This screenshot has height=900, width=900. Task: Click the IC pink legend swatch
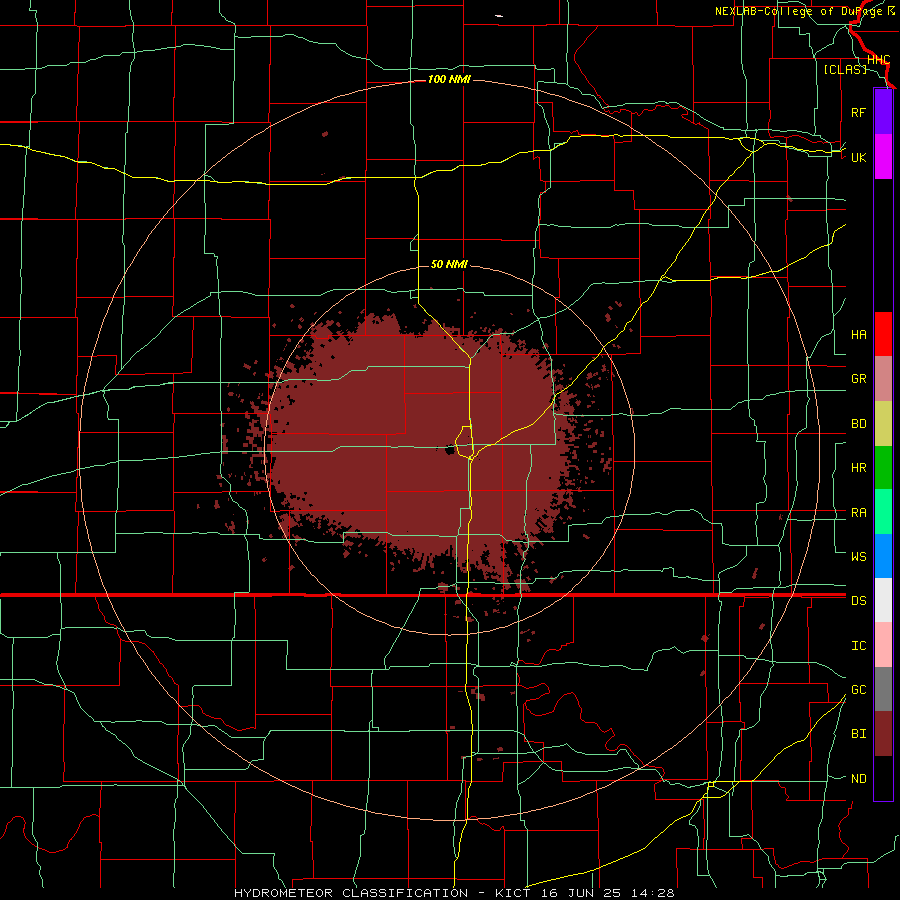(883, 645)
